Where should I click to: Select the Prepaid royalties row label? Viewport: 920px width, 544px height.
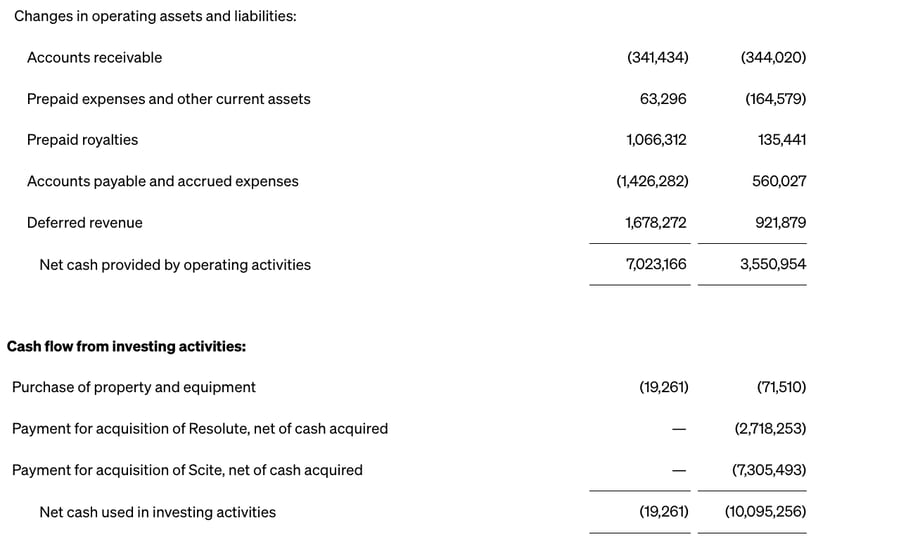pyautogui.click(x=82, y=140)
